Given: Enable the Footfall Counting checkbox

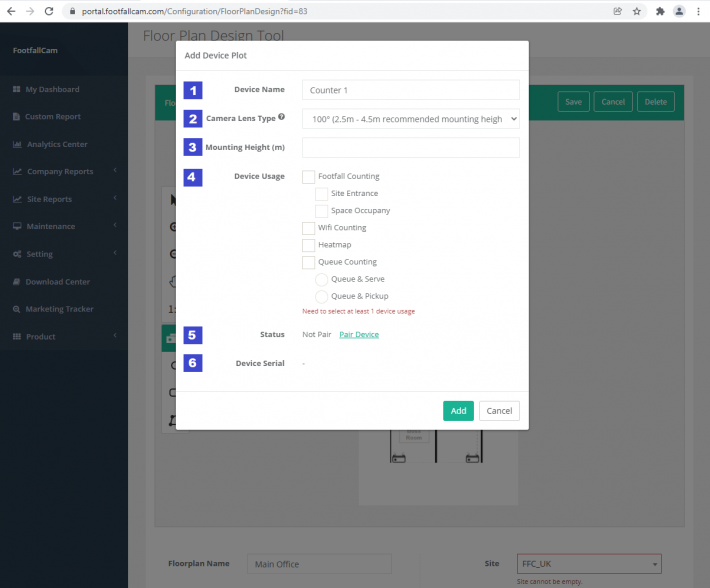Looking at the screenshot, I should tap(309, 177).
